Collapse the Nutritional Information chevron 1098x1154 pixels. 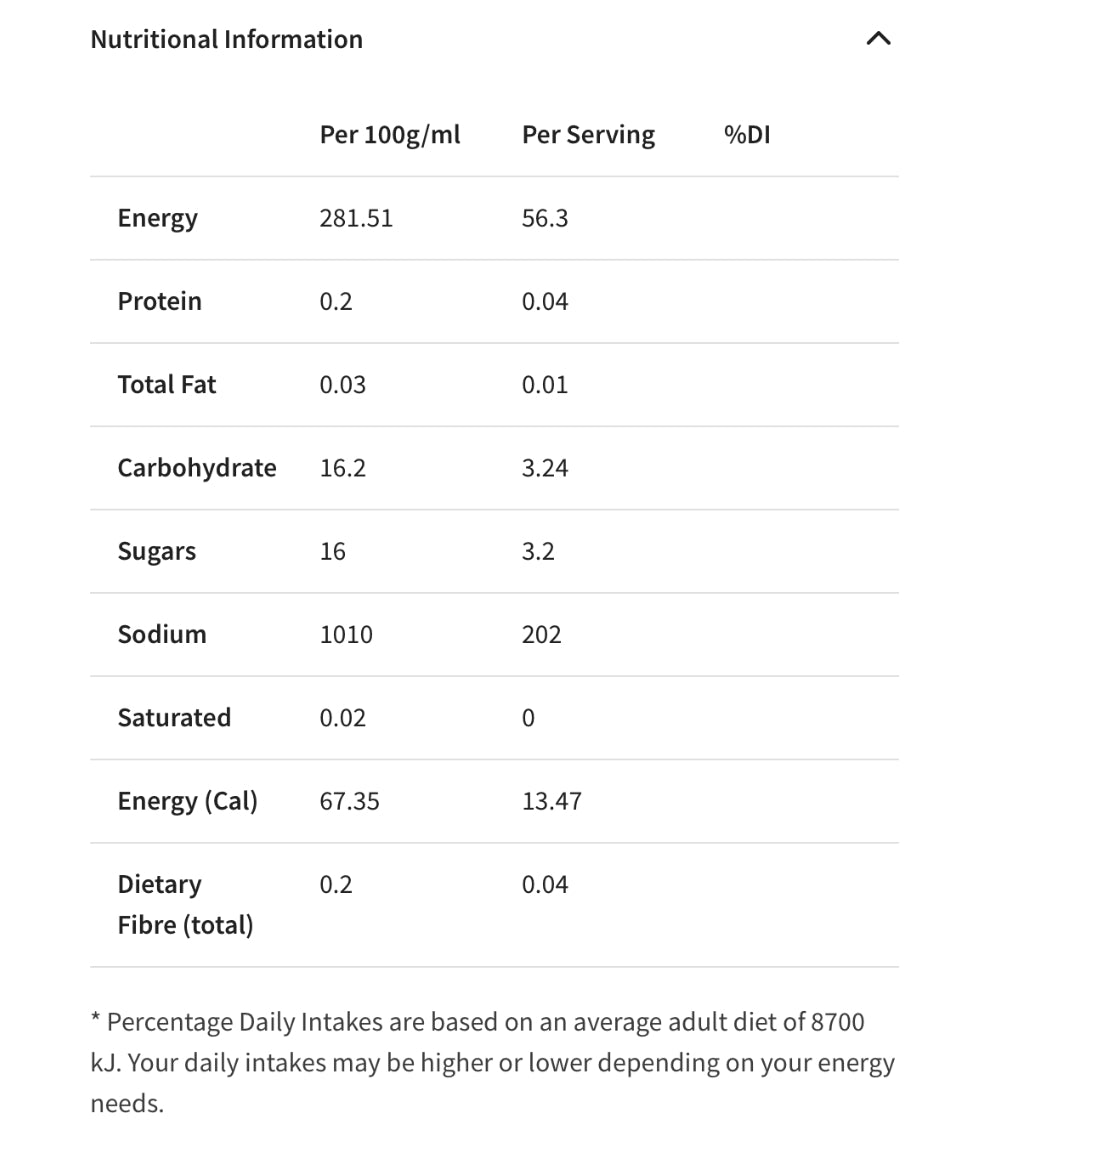coord(878,38)
